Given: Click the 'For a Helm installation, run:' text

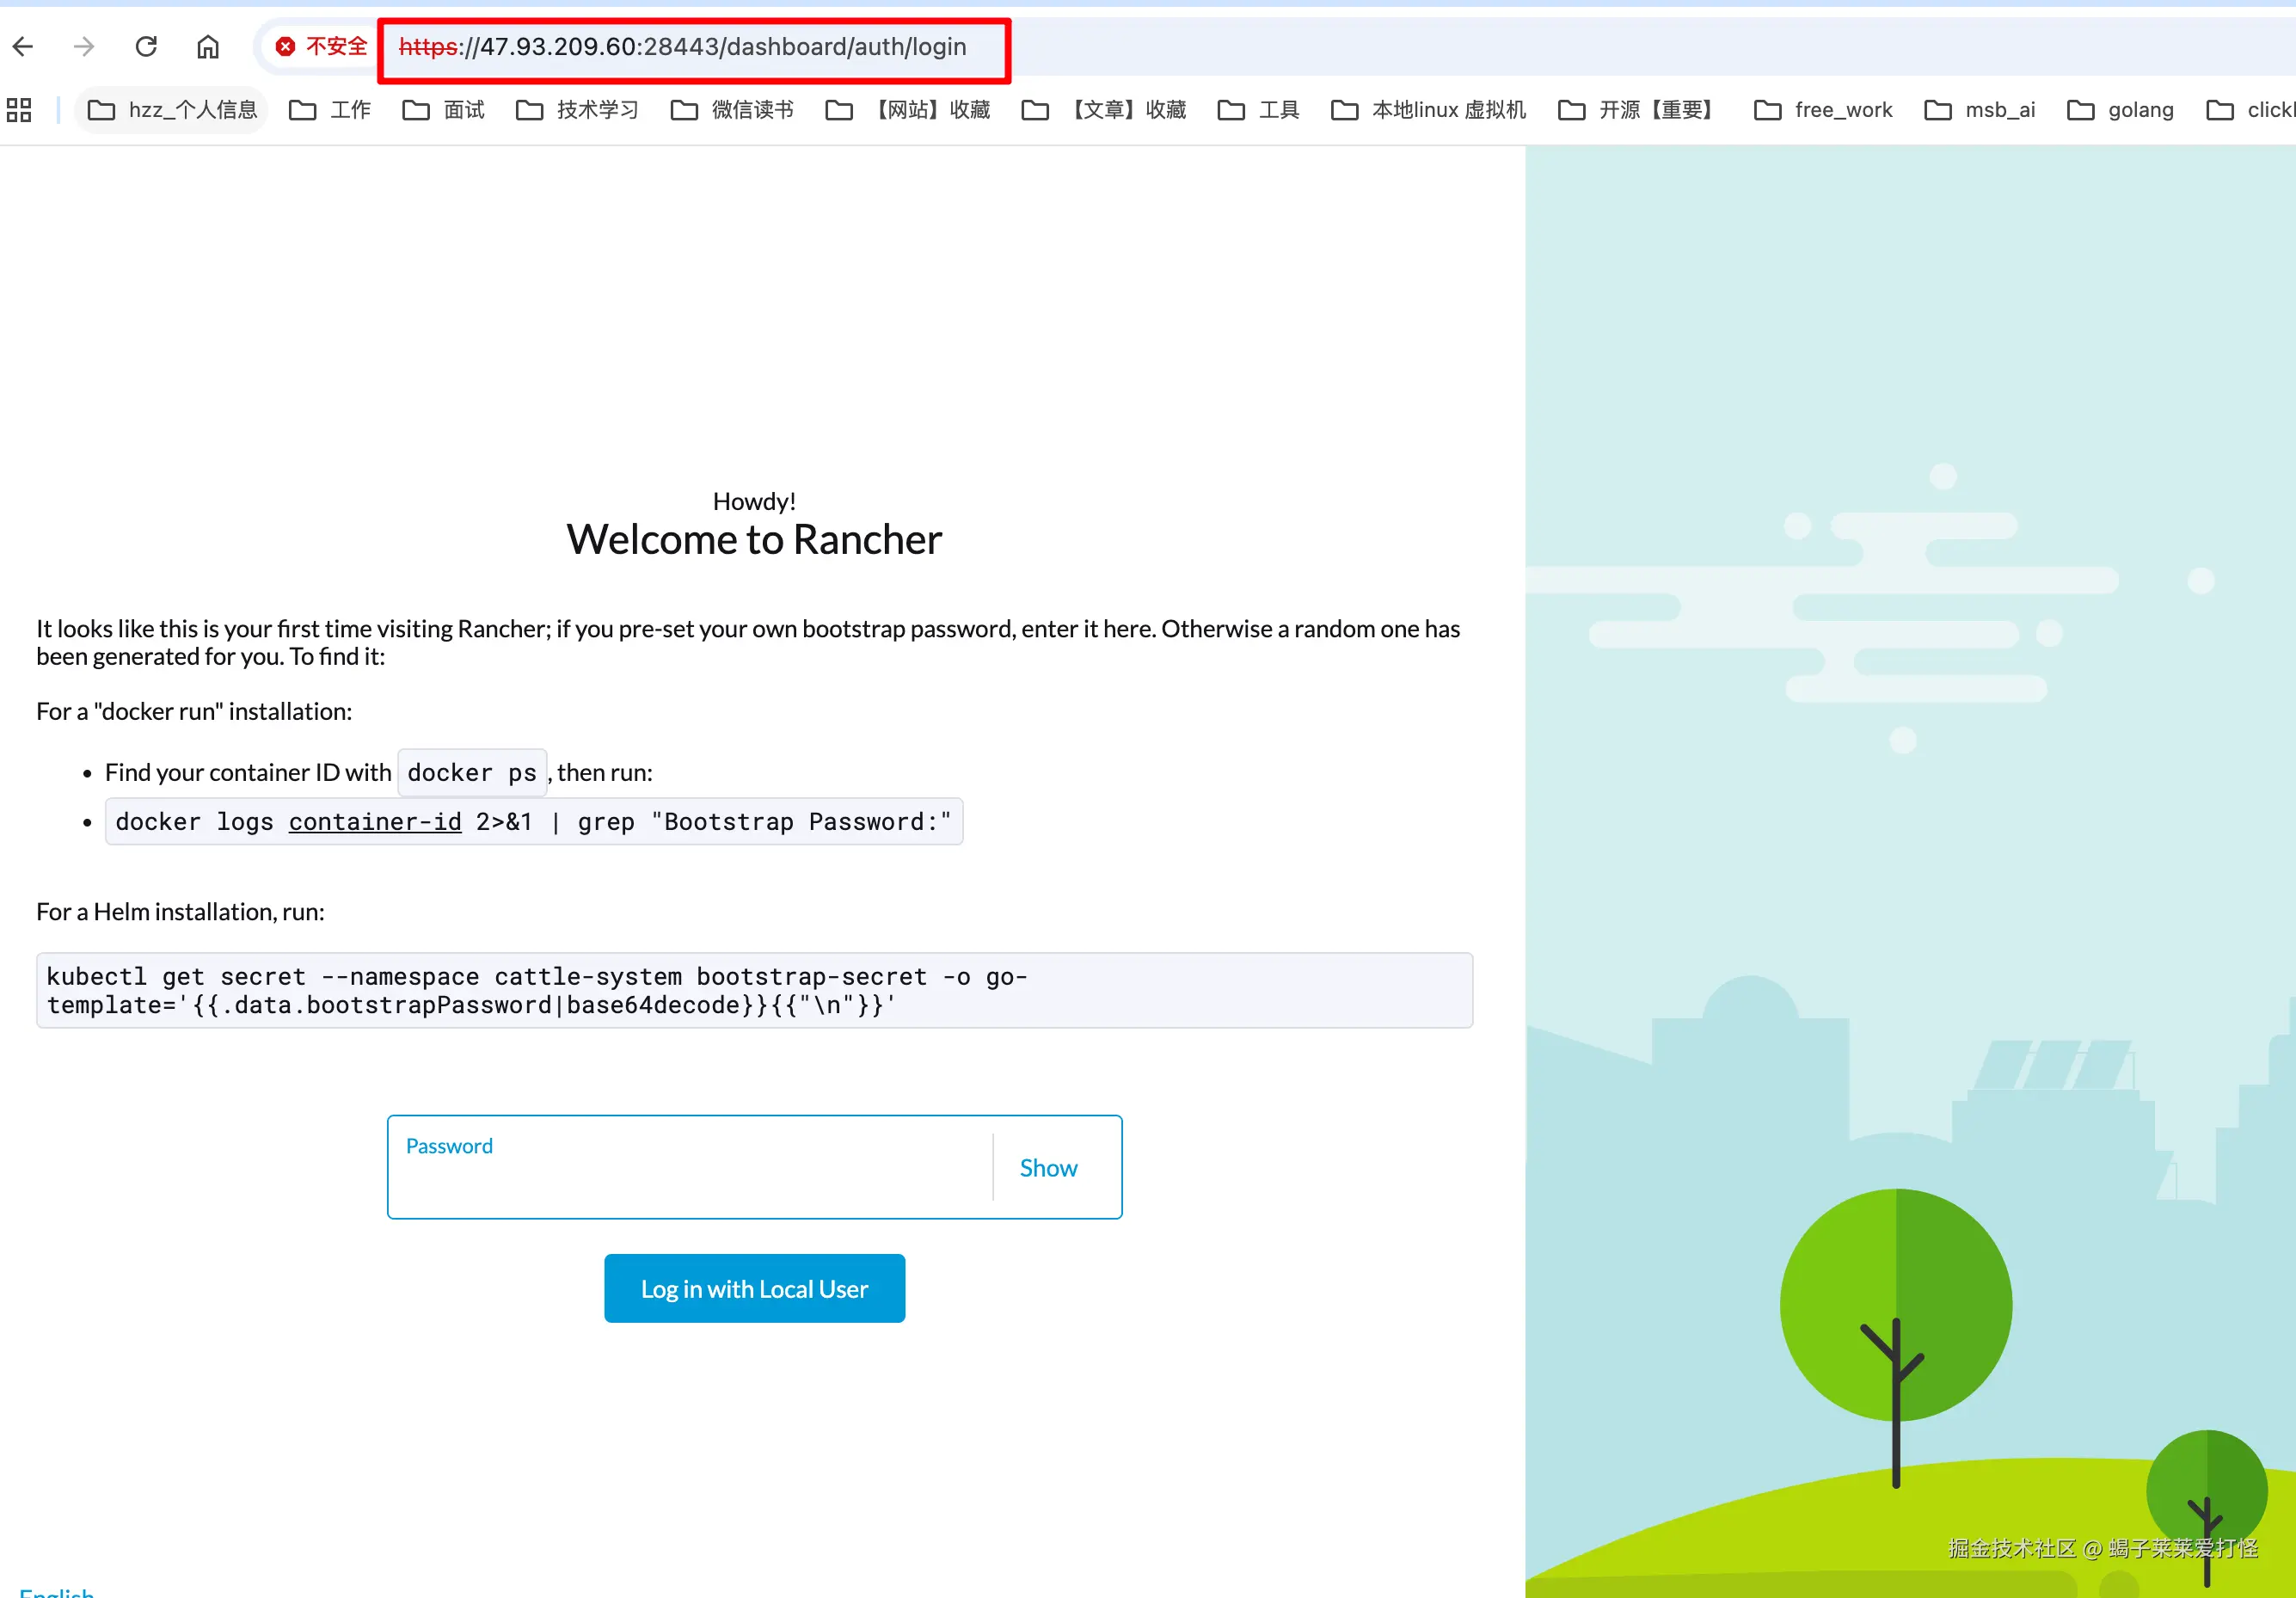Looking at the screenshot, I should click(x=181, y=911).
